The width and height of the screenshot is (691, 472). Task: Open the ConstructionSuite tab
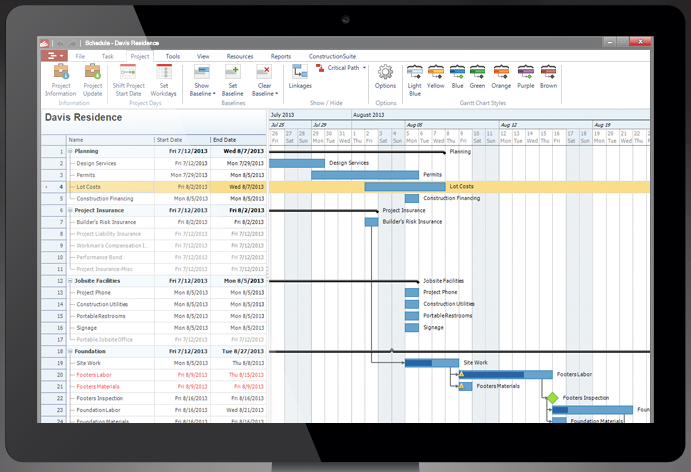pos(333,57)
